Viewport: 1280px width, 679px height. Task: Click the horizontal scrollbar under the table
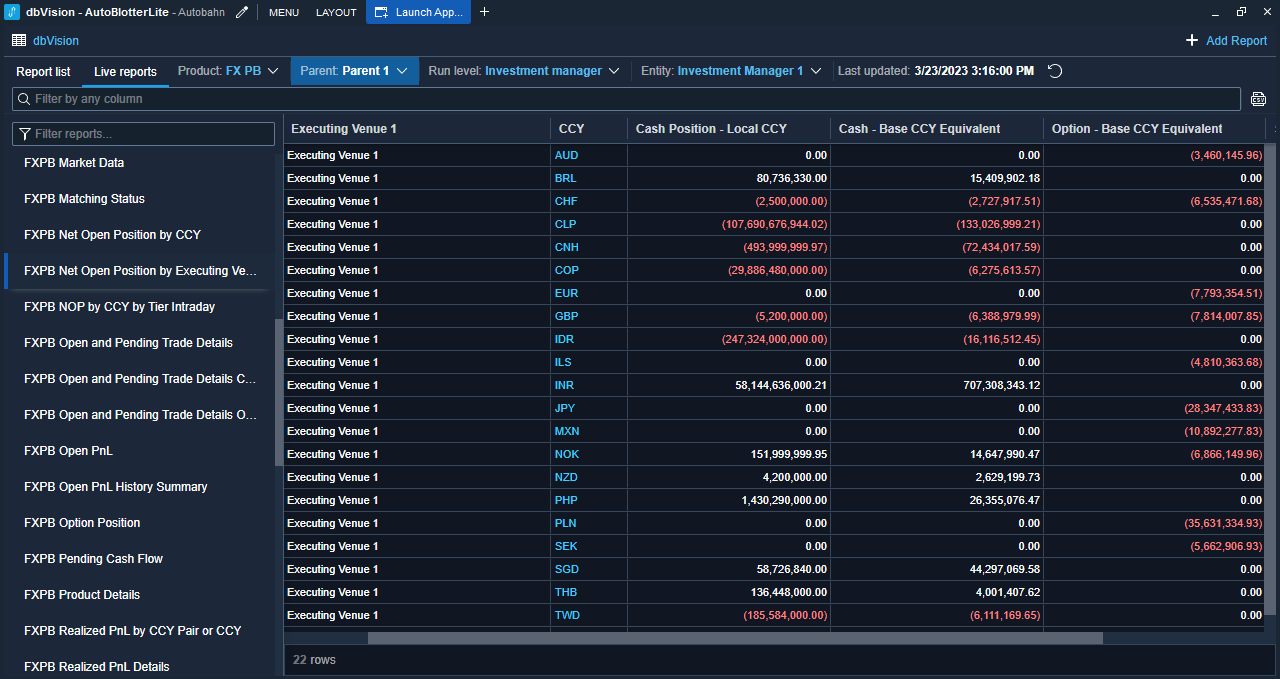734,638
